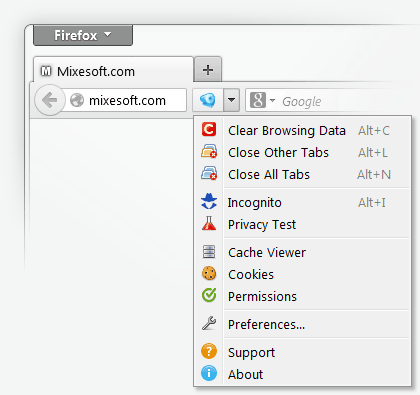Click the Close Other Tabs icon
The width and height of the screenshot is (420, 395).
pyautogui.click(x=209, y=151)
